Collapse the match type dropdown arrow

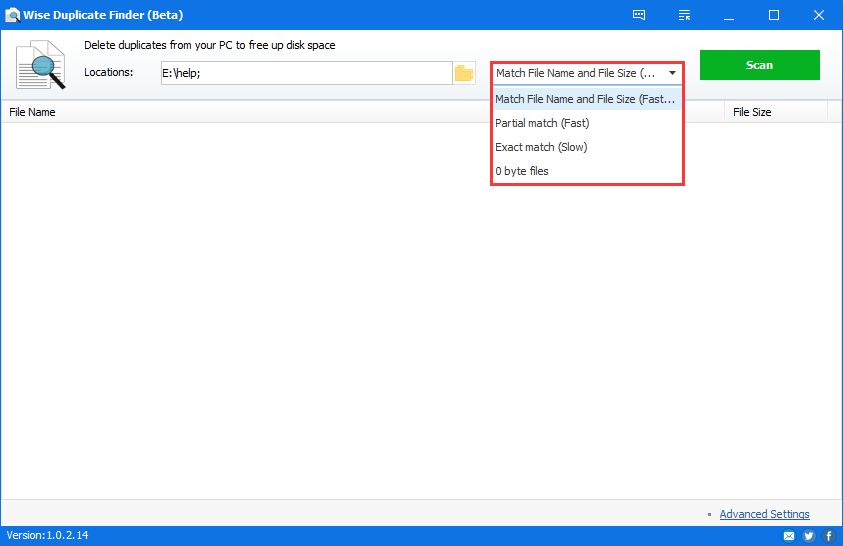pyautogui.click(x=672, y=73)
